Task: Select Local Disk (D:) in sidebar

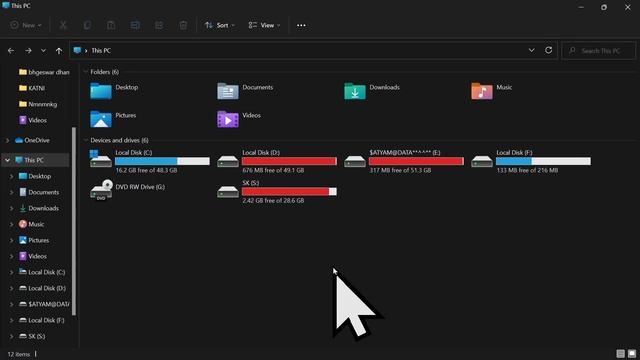Action: 42,288
